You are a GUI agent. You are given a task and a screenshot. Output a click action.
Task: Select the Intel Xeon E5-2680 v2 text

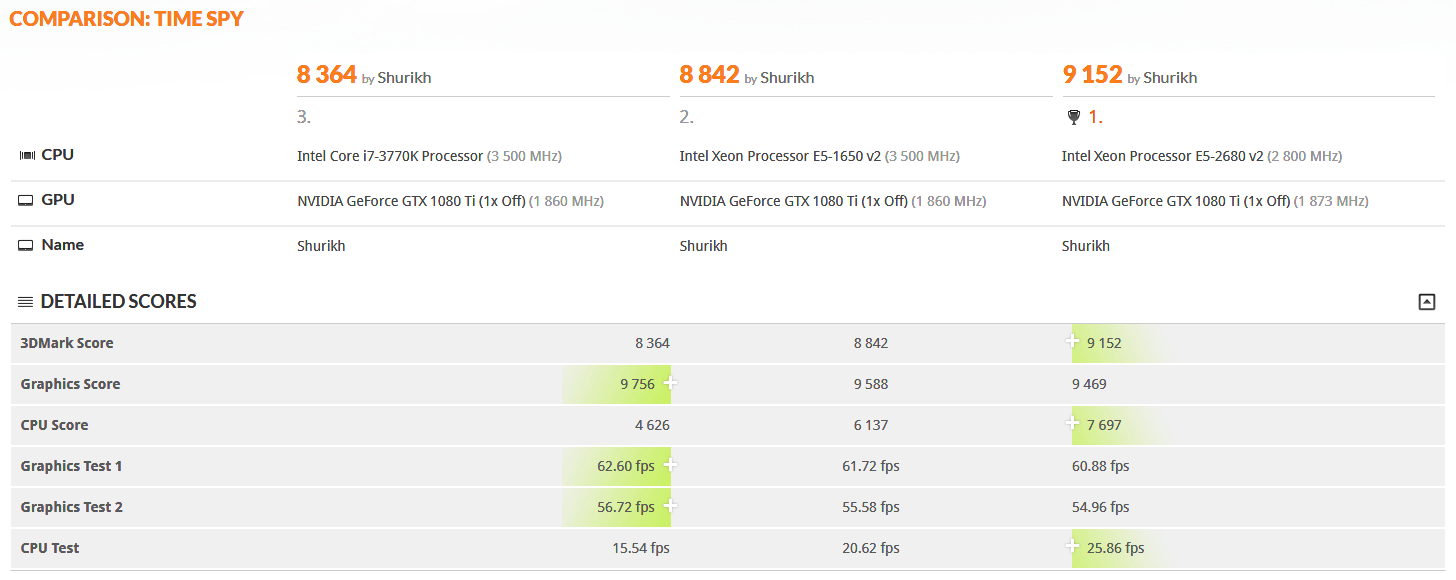click(x=1163, y=156)
